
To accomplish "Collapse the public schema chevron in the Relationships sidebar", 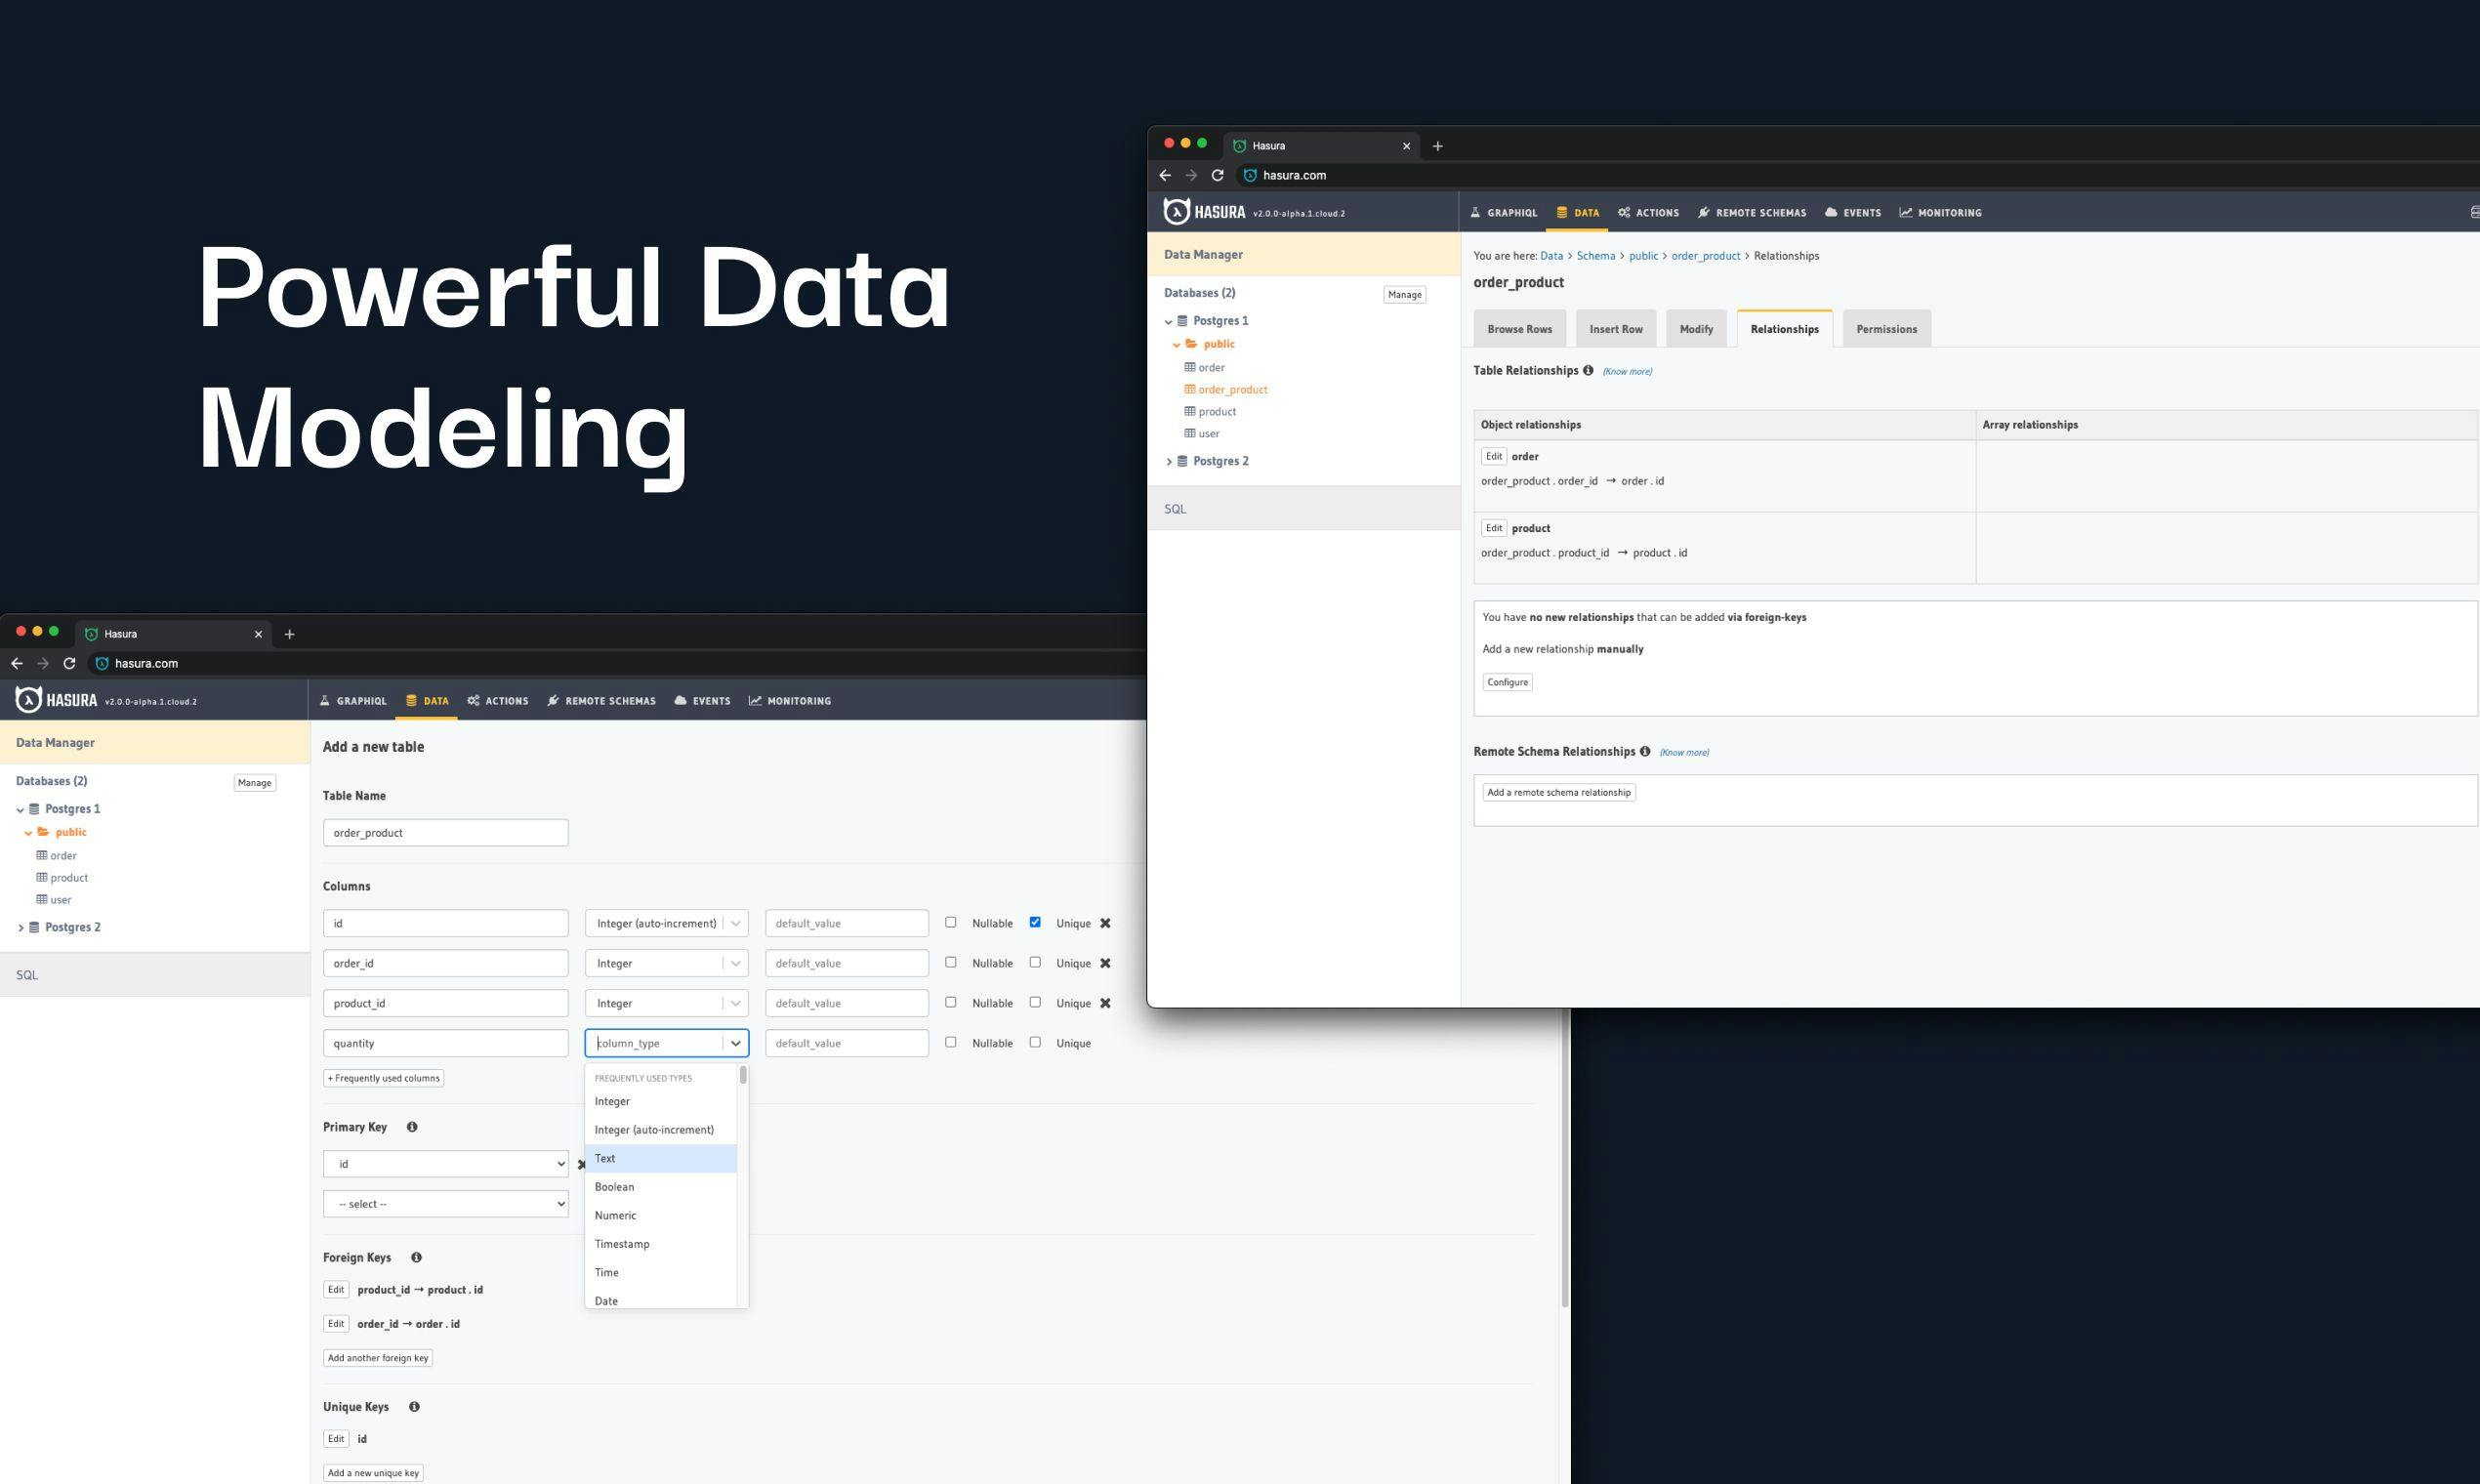I will point(1176,345).
